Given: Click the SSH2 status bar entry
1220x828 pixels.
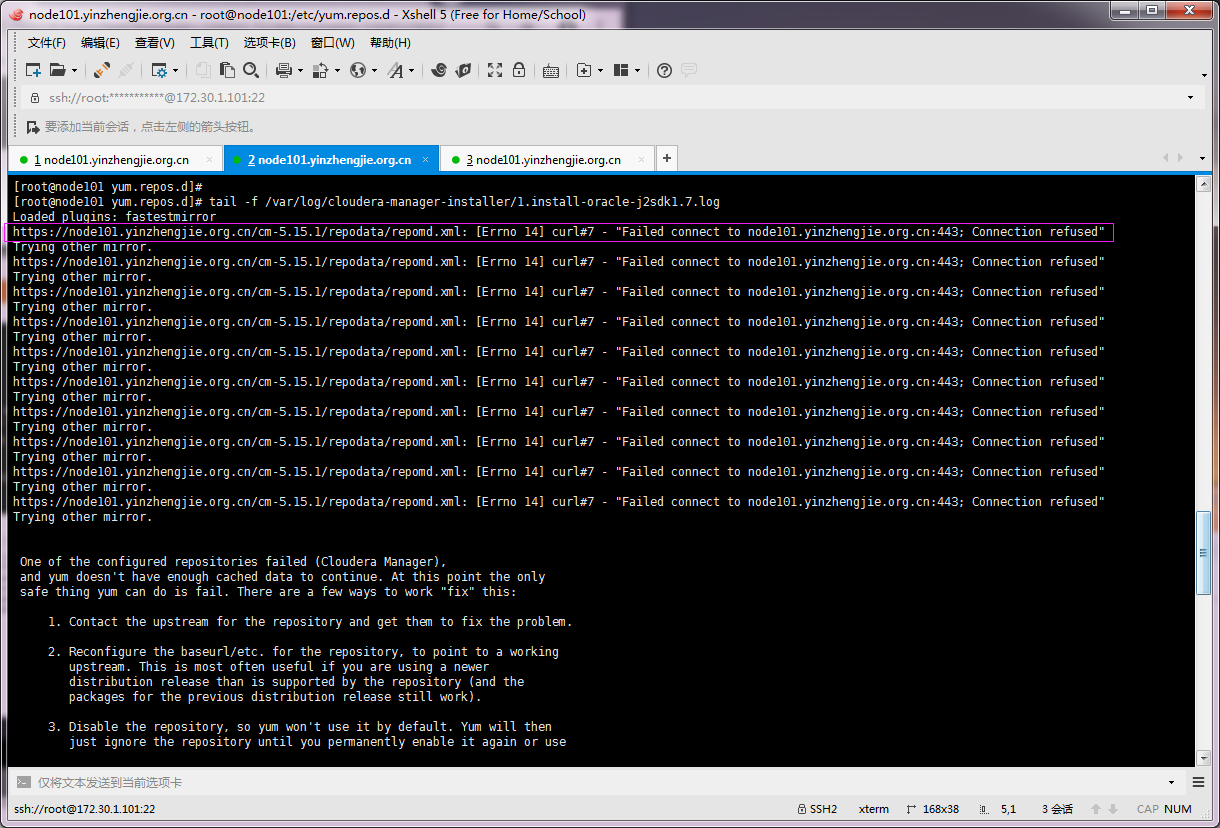Looking at the screenshot, I should tap(817, 809).
